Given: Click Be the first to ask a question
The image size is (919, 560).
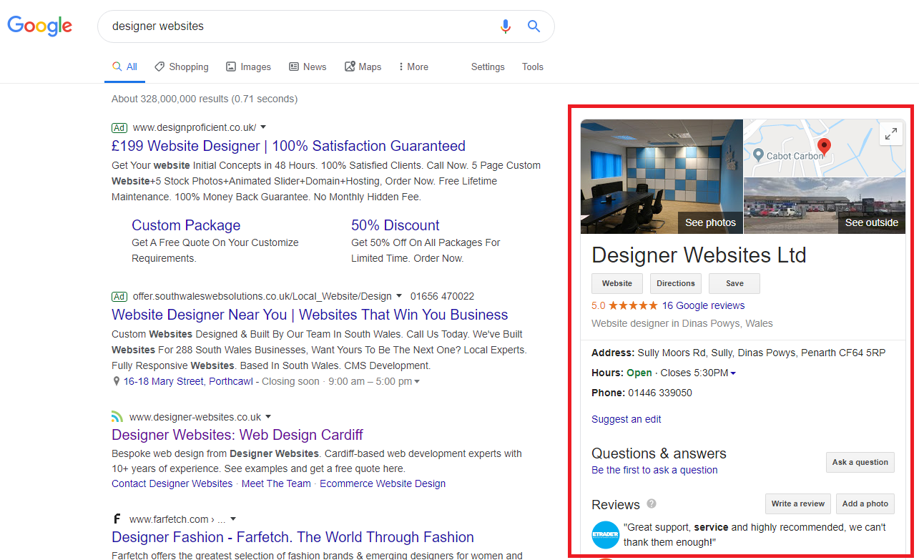Looking at the screenshot, I should tap(654, 470).
